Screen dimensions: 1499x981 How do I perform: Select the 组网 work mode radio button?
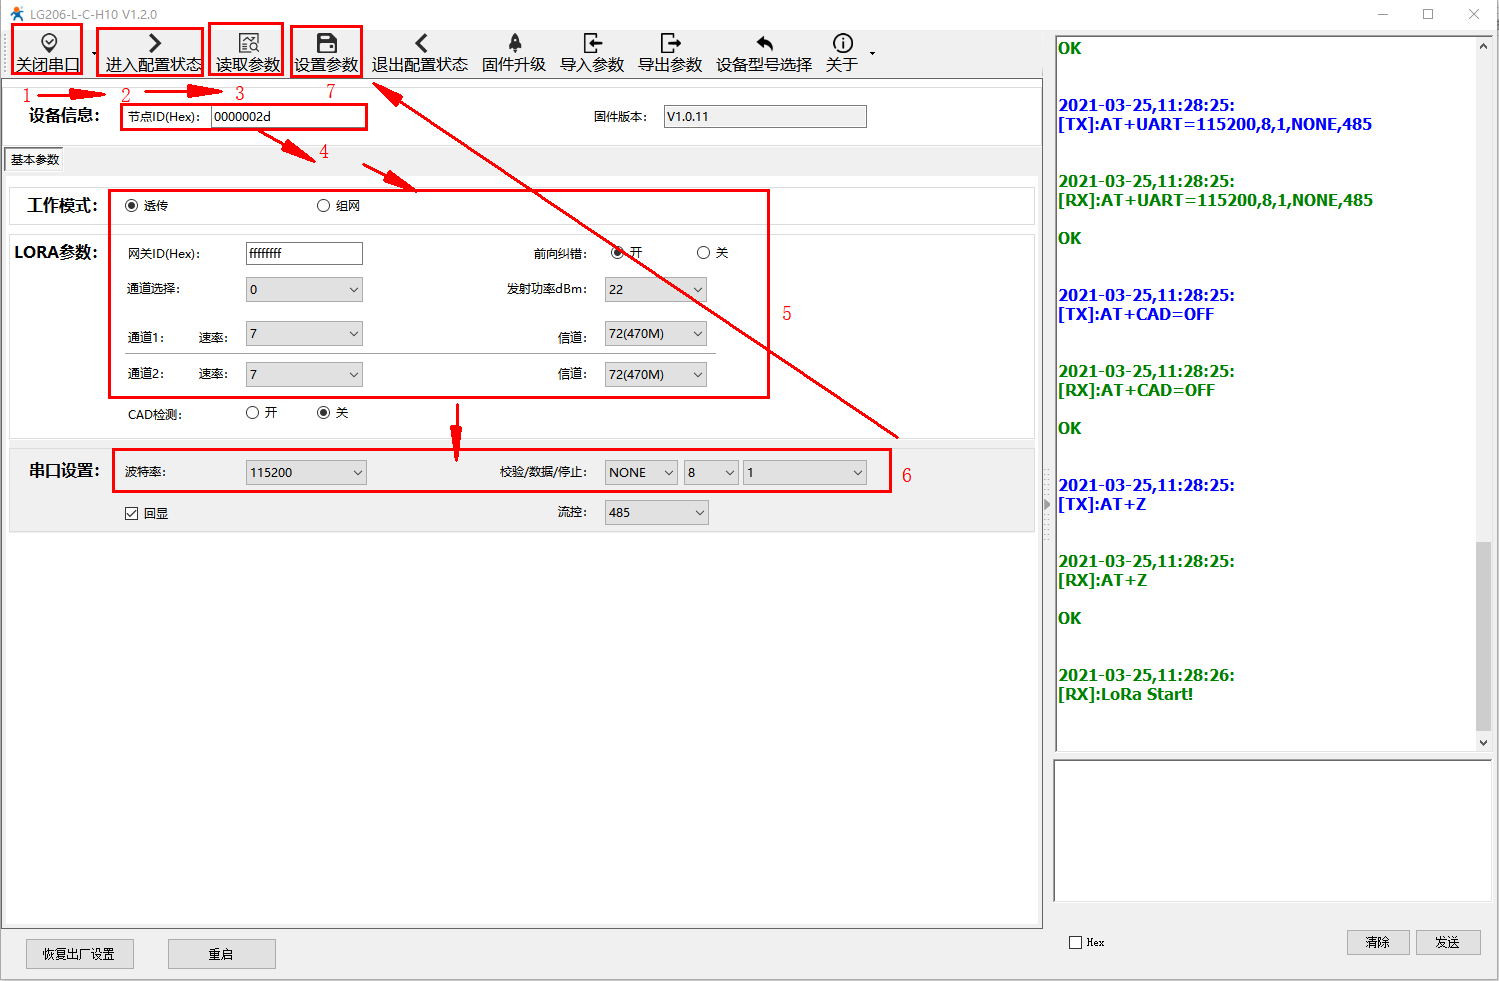click(x=323, y=206)
